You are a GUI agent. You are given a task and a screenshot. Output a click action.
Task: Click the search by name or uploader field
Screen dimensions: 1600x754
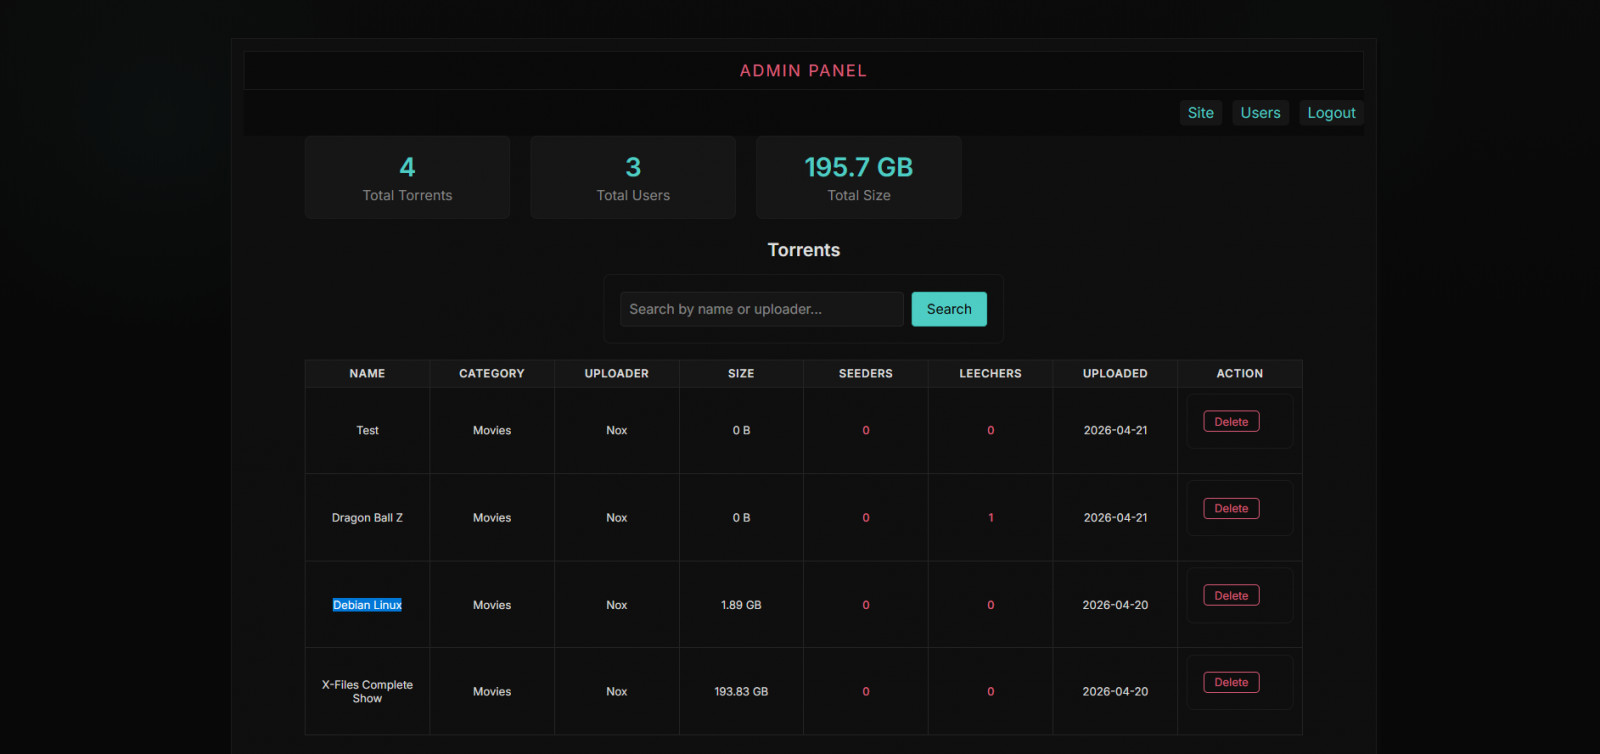(761, 309)
